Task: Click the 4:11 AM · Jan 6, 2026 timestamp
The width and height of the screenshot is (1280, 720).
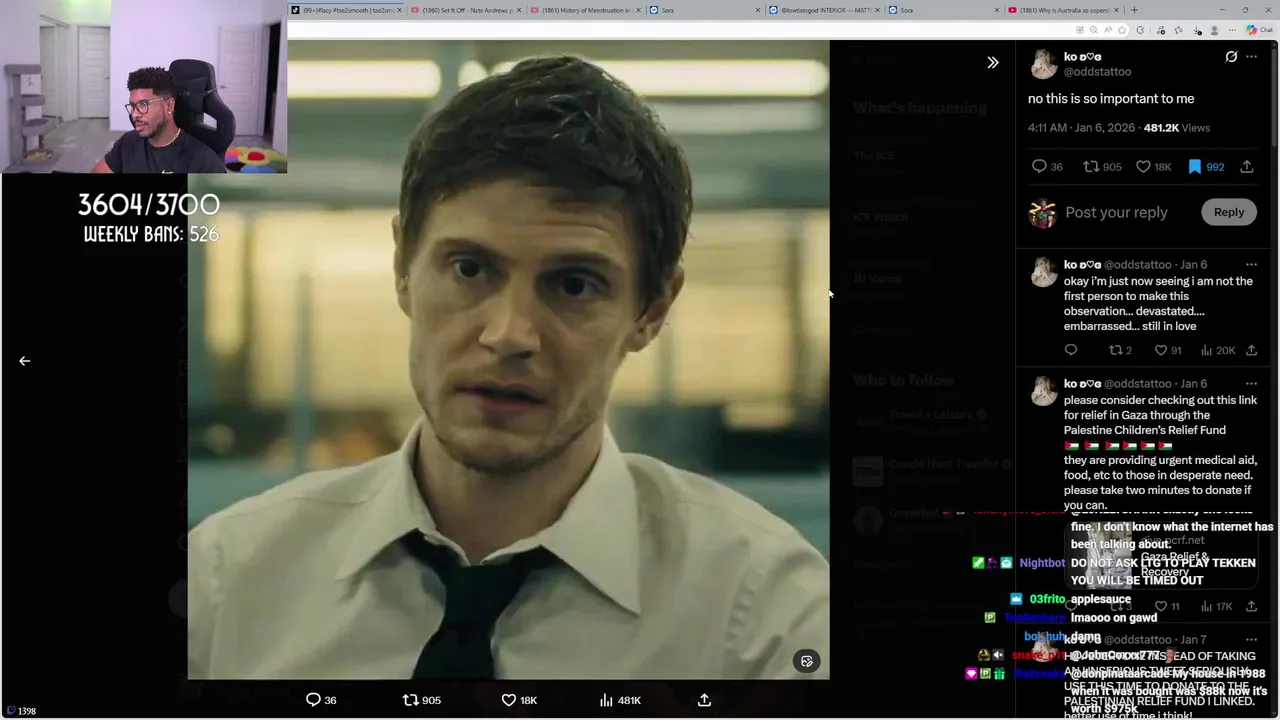Action: [1082, 128]
